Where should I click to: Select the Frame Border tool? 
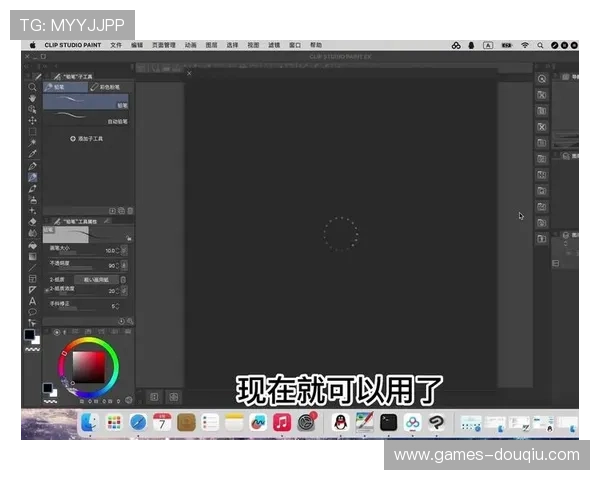(33, 279)
